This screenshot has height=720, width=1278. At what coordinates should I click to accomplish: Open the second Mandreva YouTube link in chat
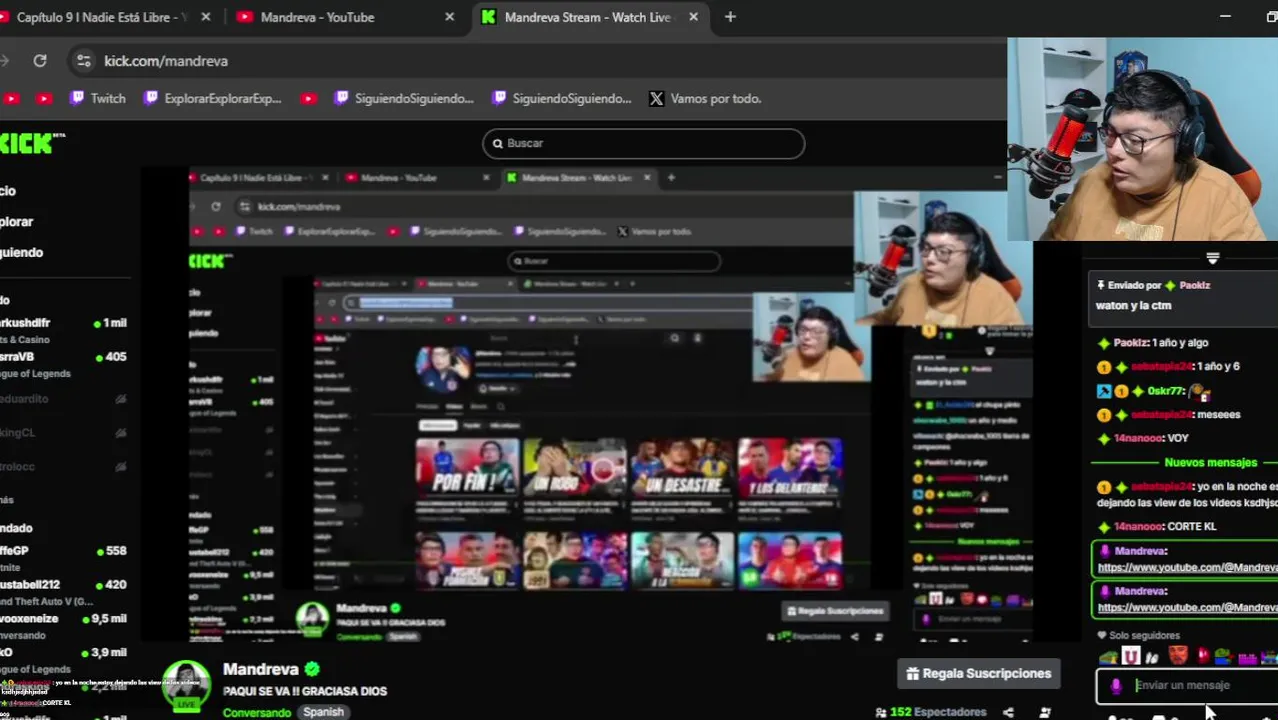pyautogui.click(x=1187, y=607)
